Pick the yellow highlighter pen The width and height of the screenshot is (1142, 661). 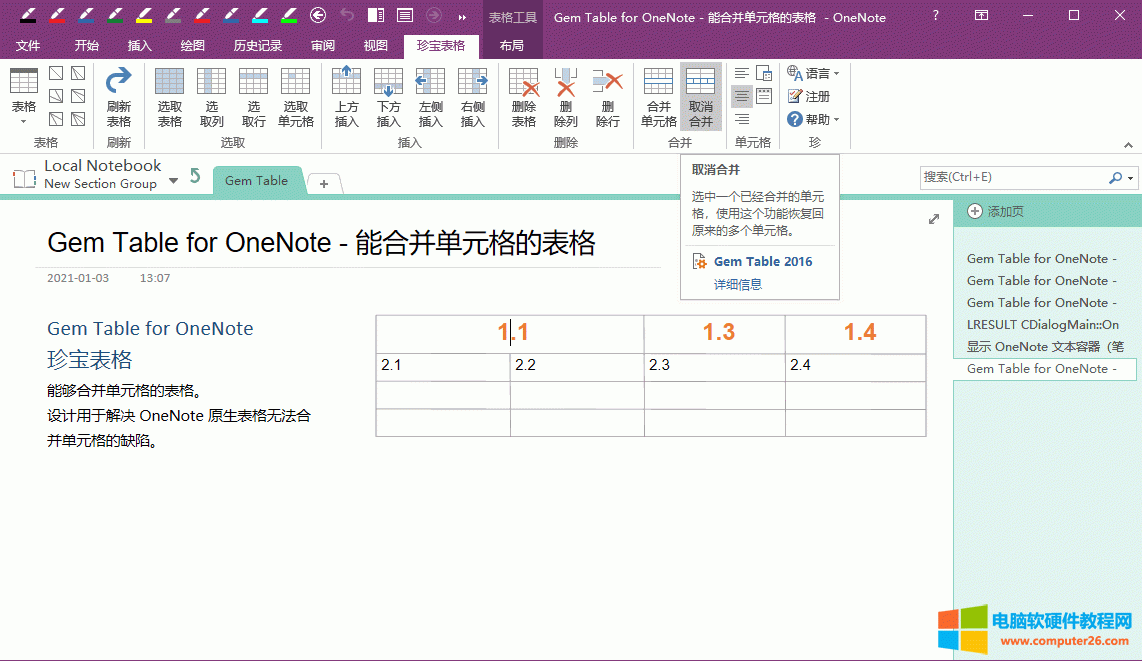tap(144, 16)
